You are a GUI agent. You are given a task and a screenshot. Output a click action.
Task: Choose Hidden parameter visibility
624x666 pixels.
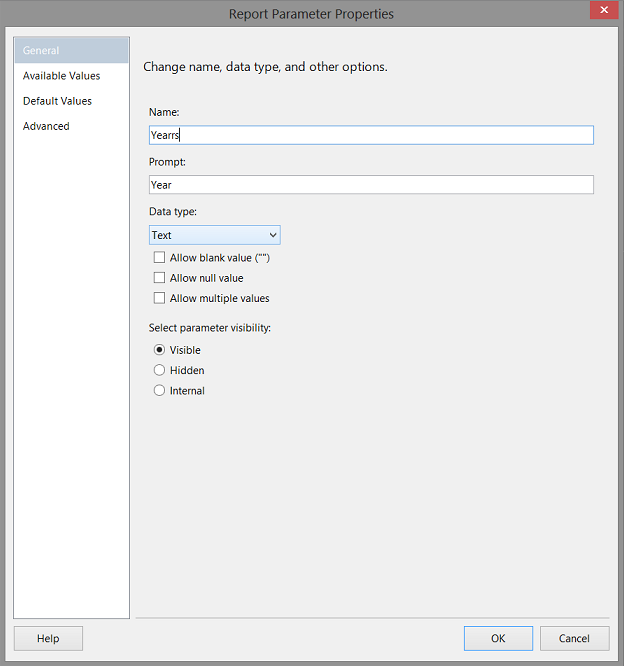click(159, 370)
